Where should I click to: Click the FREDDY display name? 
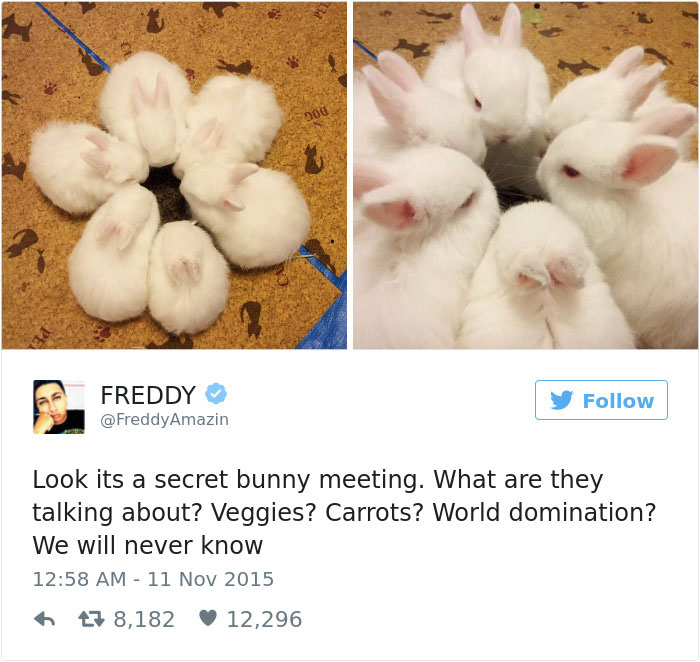[148, 395]
